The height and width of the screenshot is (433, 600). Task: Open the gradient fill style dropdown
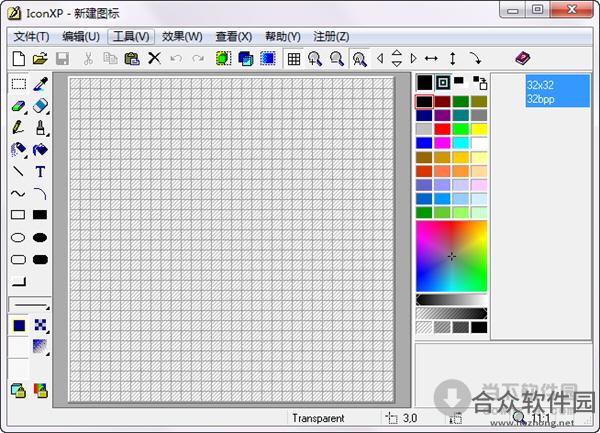point(40,347)
